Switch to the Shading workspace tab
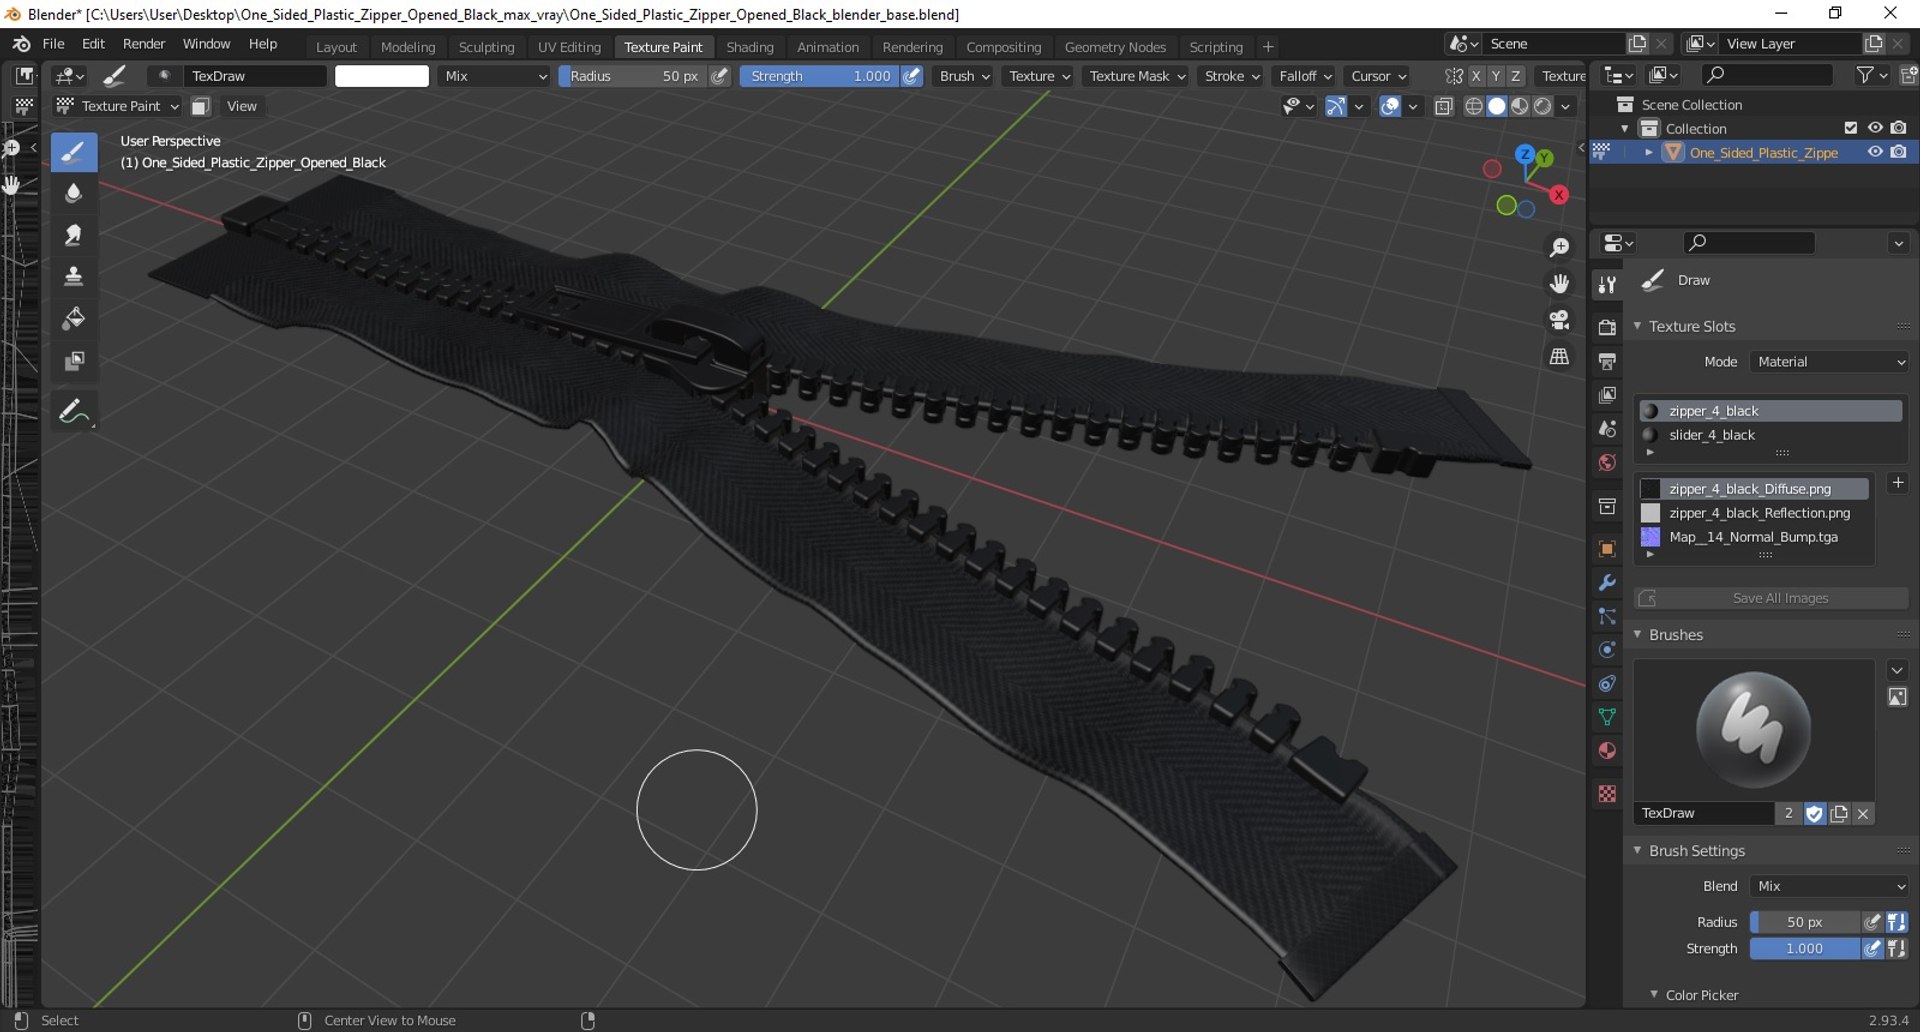Screen dimensions: 1920x1032 point(750,47)
